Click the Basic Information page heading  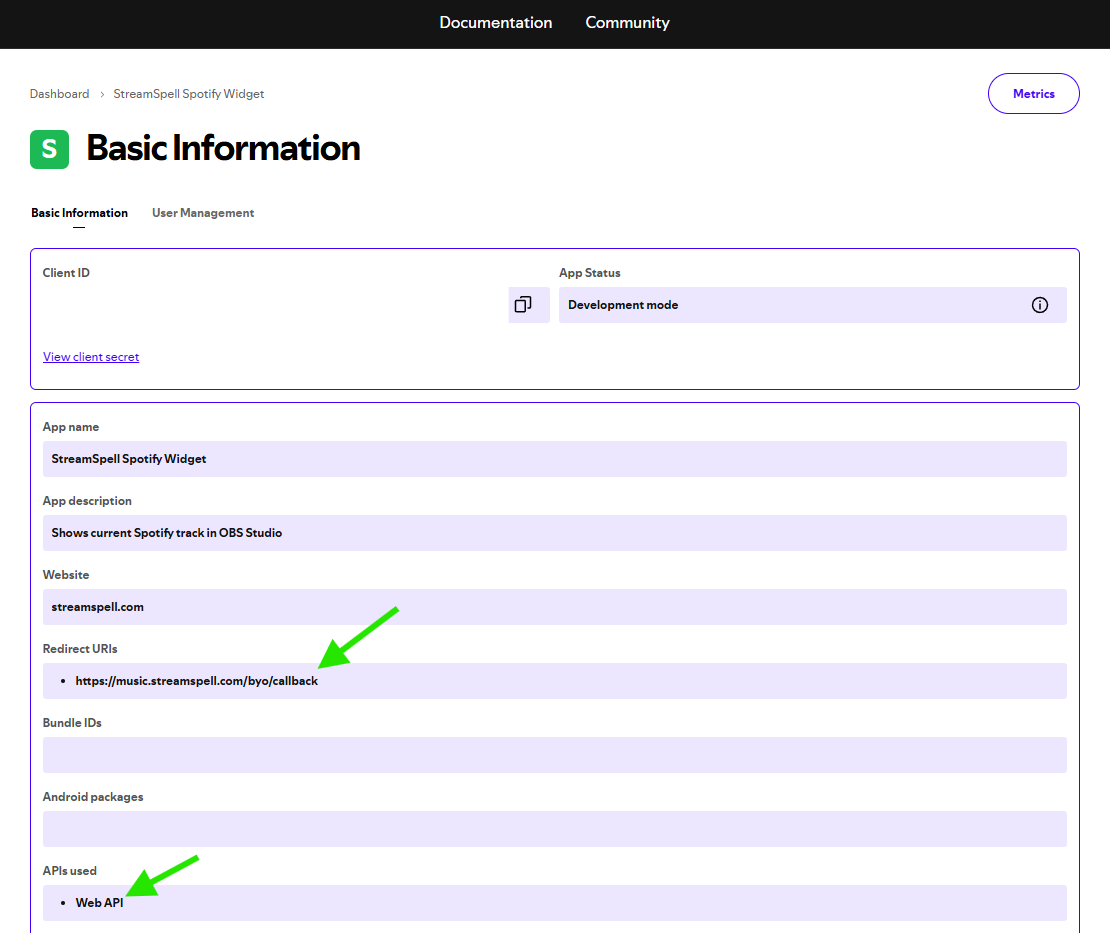pyautogui.click(x=223, y=149)
